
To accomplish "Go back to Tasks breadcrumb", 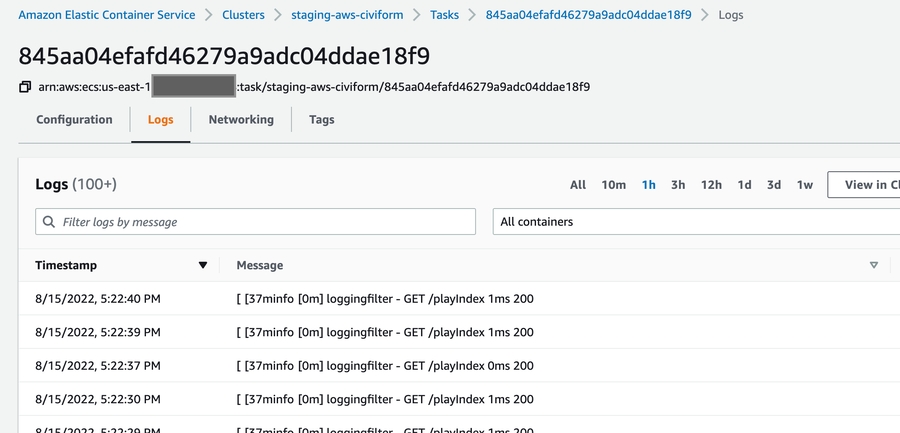I will (x=445, y=16).
